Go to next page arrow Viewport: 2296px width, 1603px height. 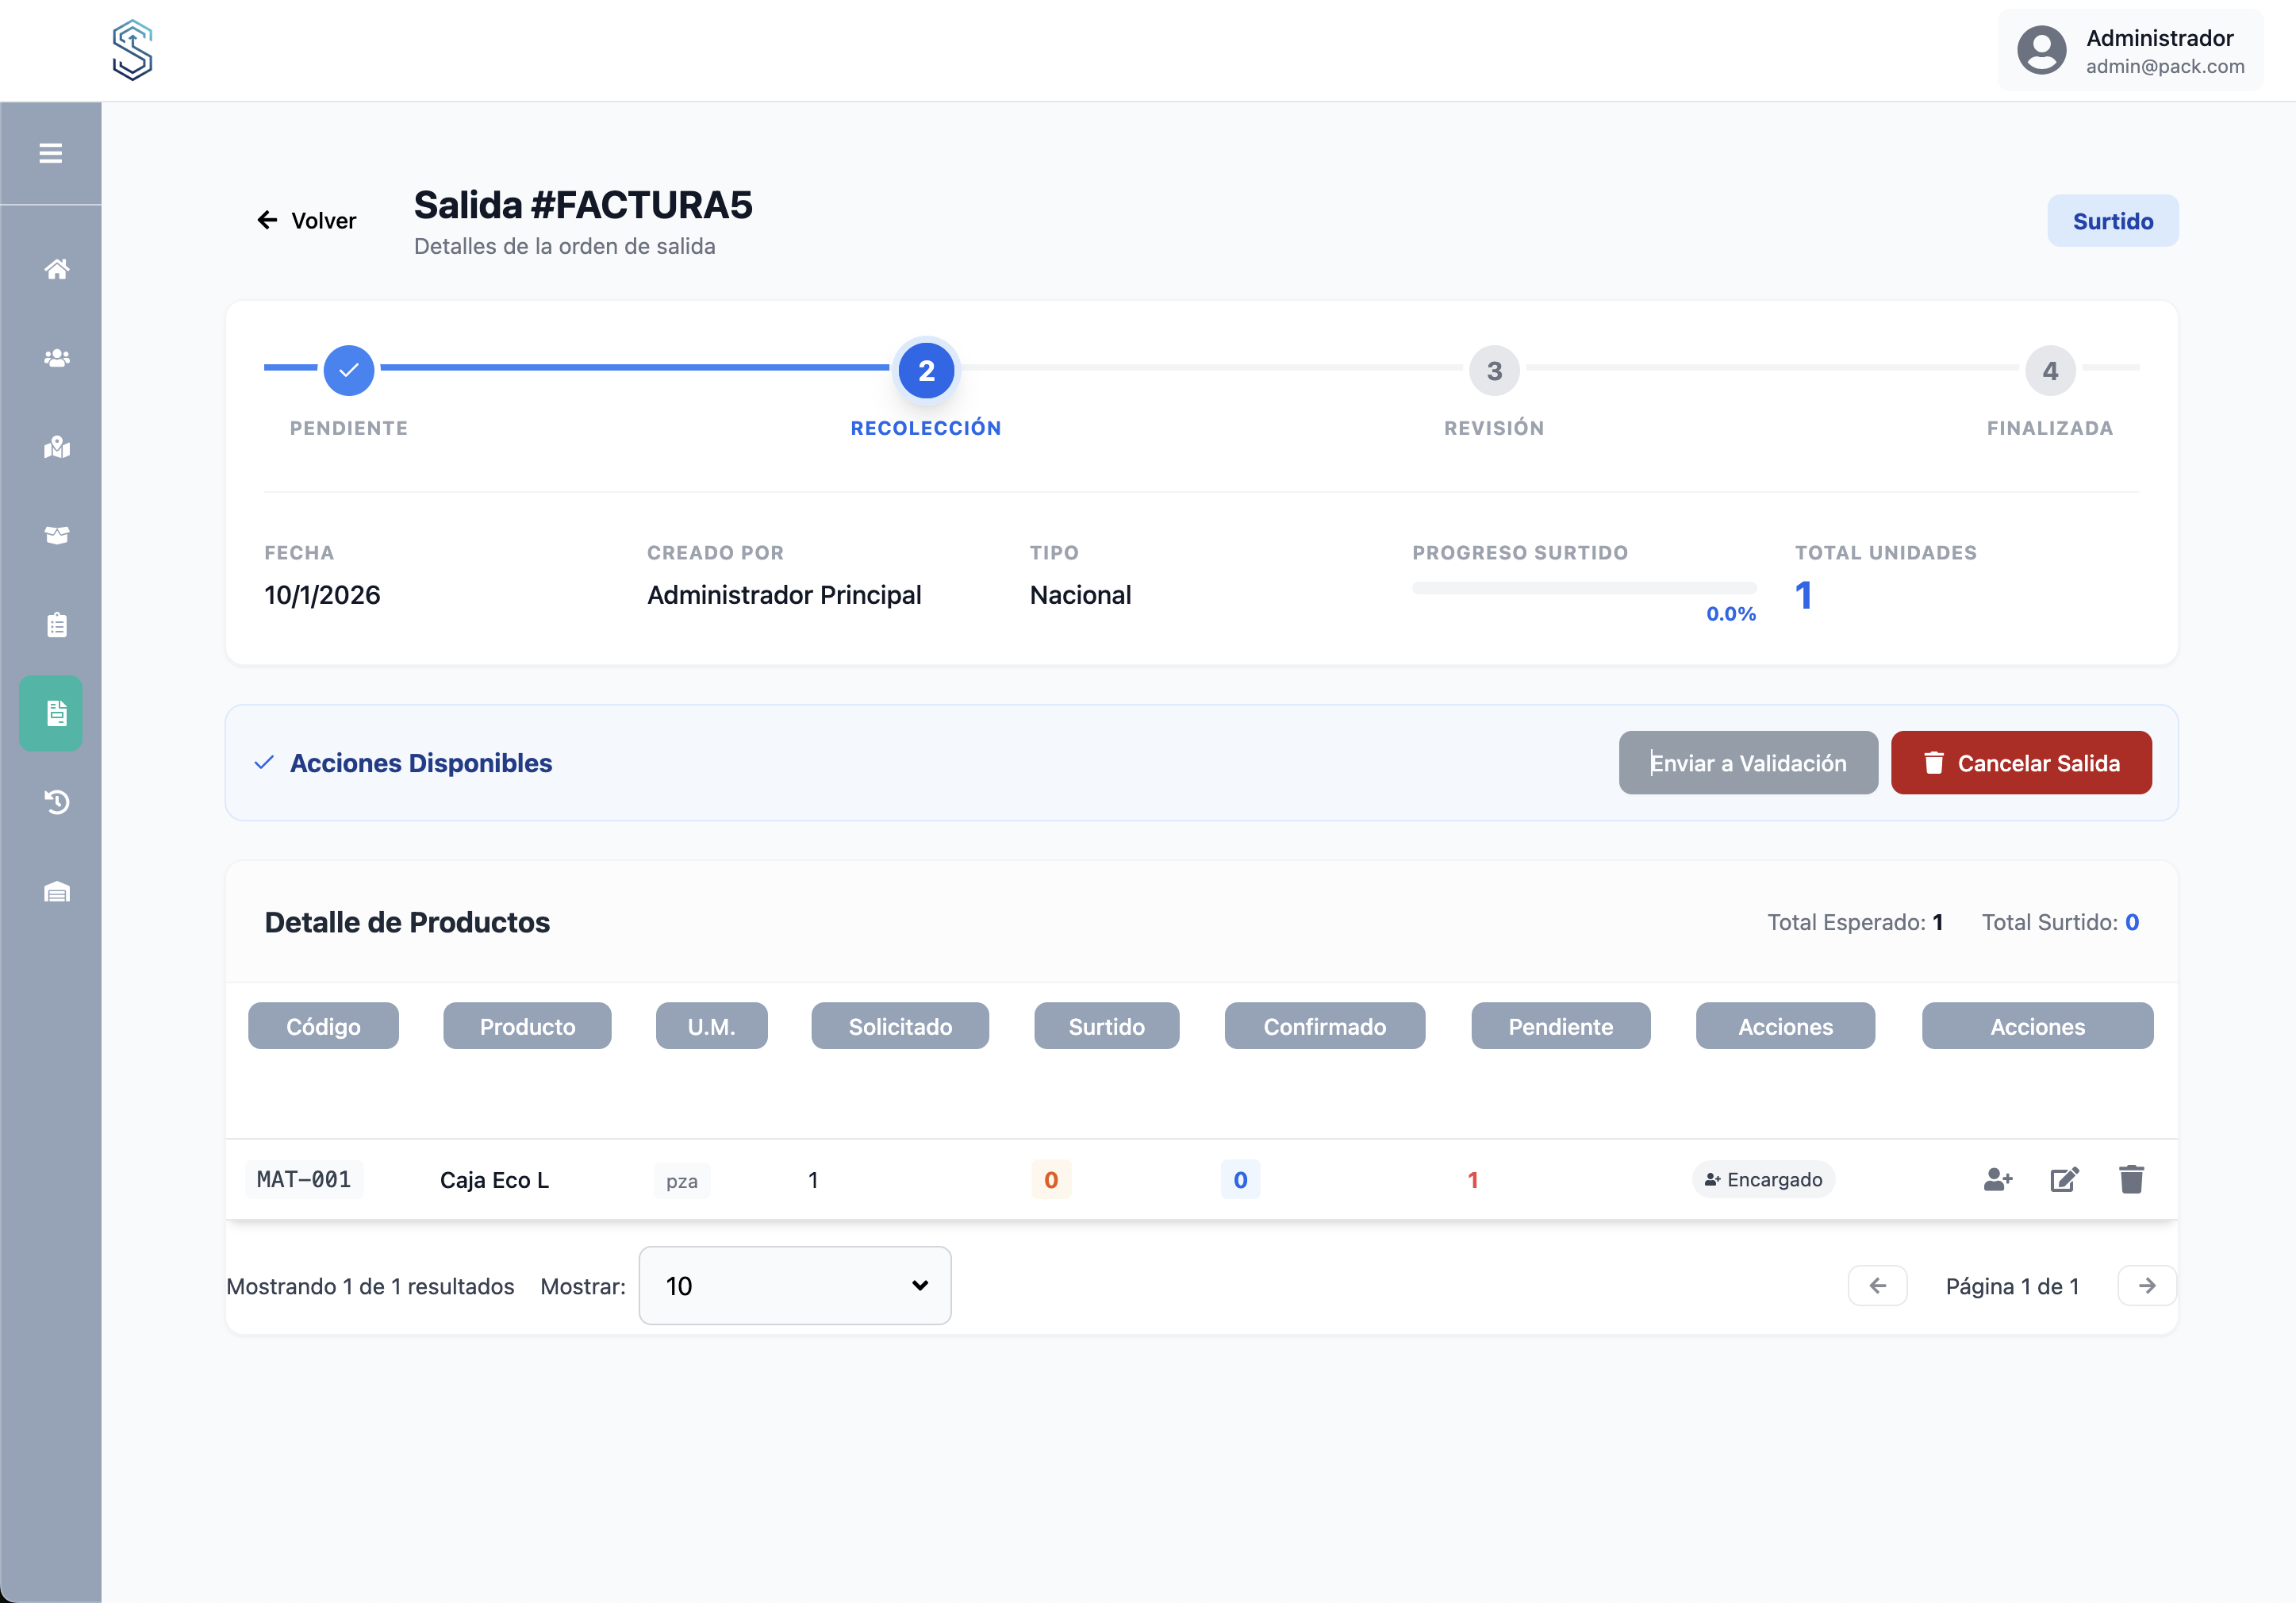click(x=2146, y=1286)
